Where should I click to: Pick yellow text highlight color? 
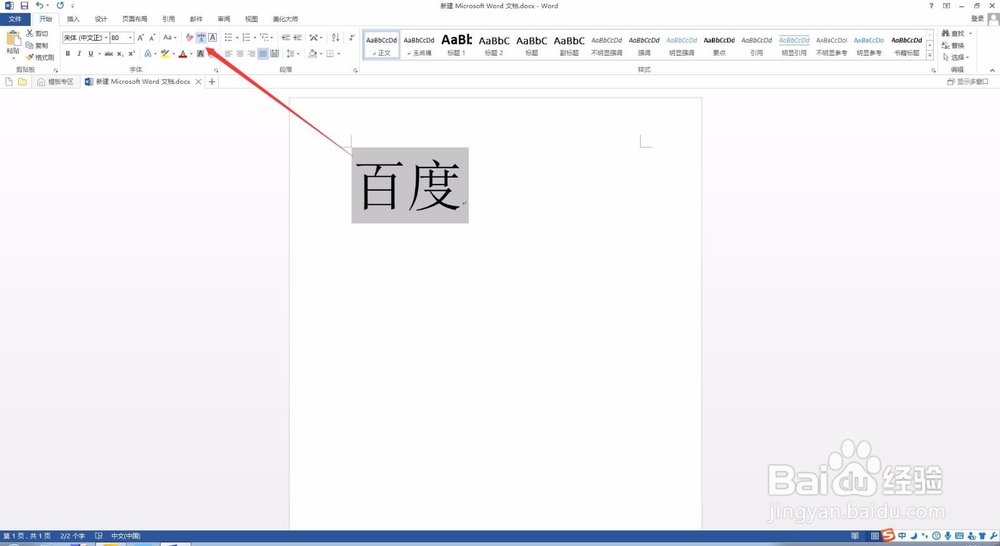(x=165, y=54)
